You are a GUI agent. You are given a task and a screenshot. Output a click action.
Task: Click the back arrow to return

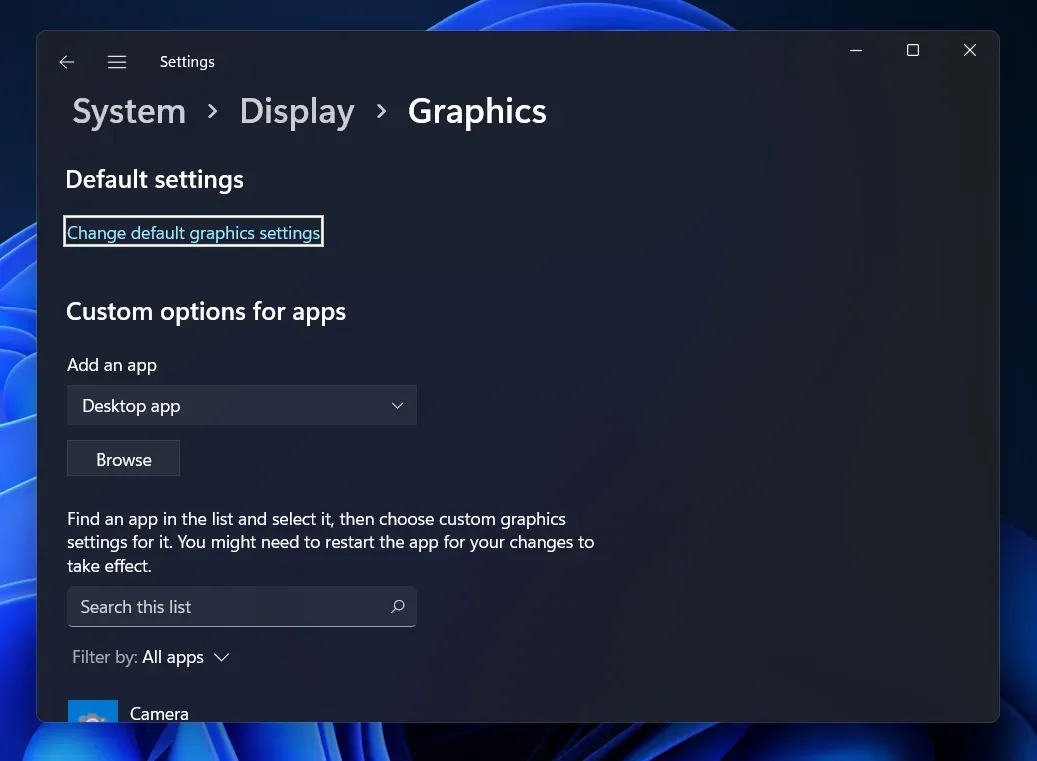pyautogui.click(x=66, y=61)
